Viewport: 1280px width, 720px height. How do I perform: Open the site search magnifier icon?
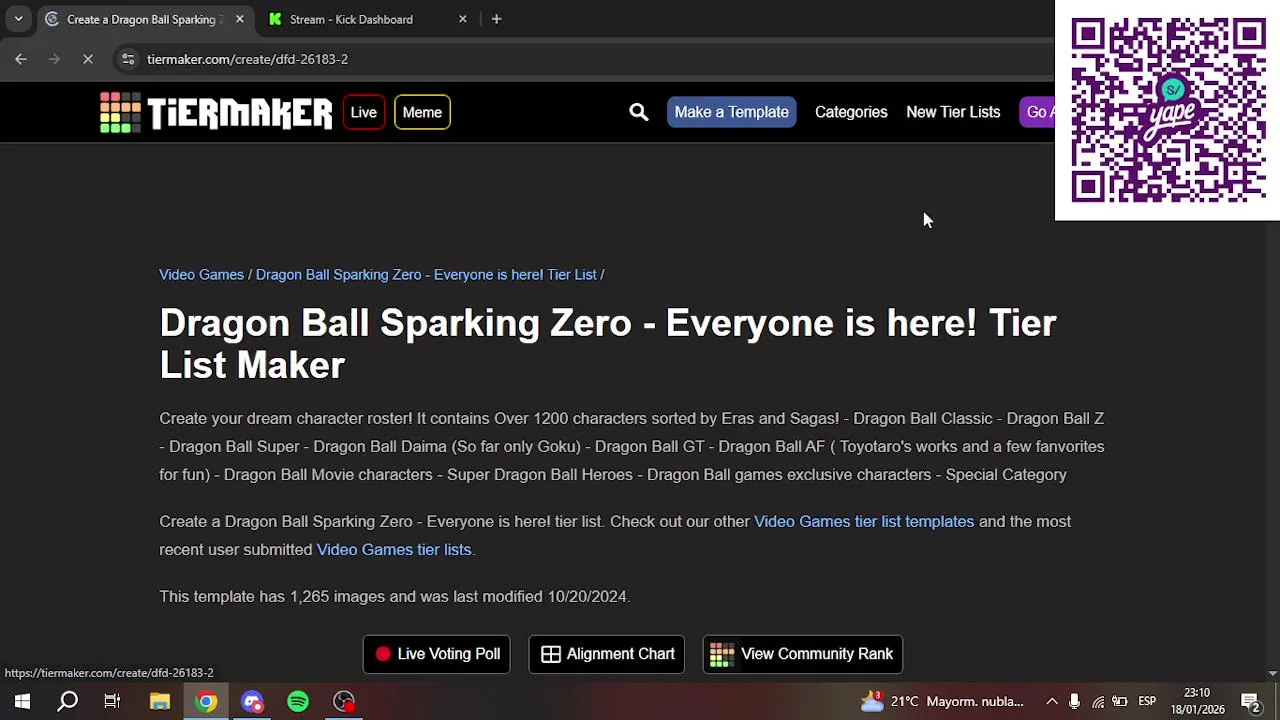[638, 112]
